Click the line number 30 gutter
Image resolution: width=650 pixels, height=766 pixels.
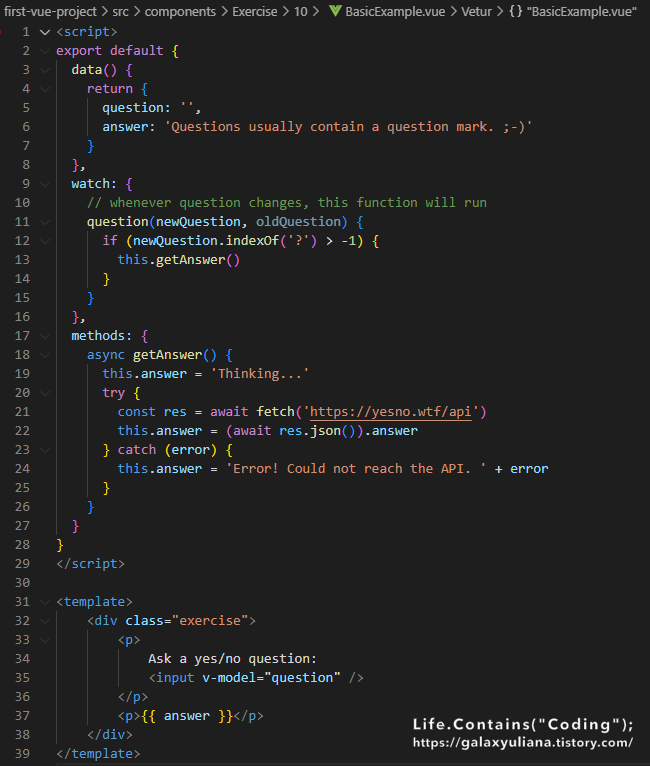pyautogui.click(x=22, y=583)
